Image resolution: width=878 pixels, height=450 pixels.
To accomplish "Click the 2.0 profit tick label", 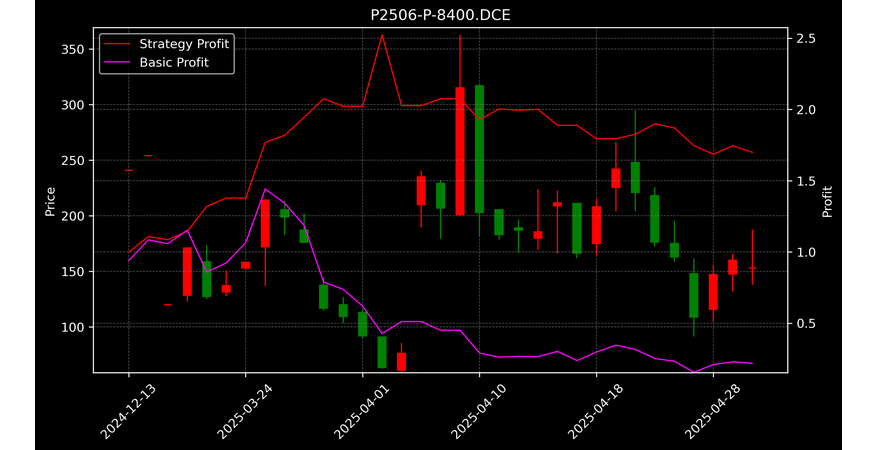I will [x=805, y=110].
